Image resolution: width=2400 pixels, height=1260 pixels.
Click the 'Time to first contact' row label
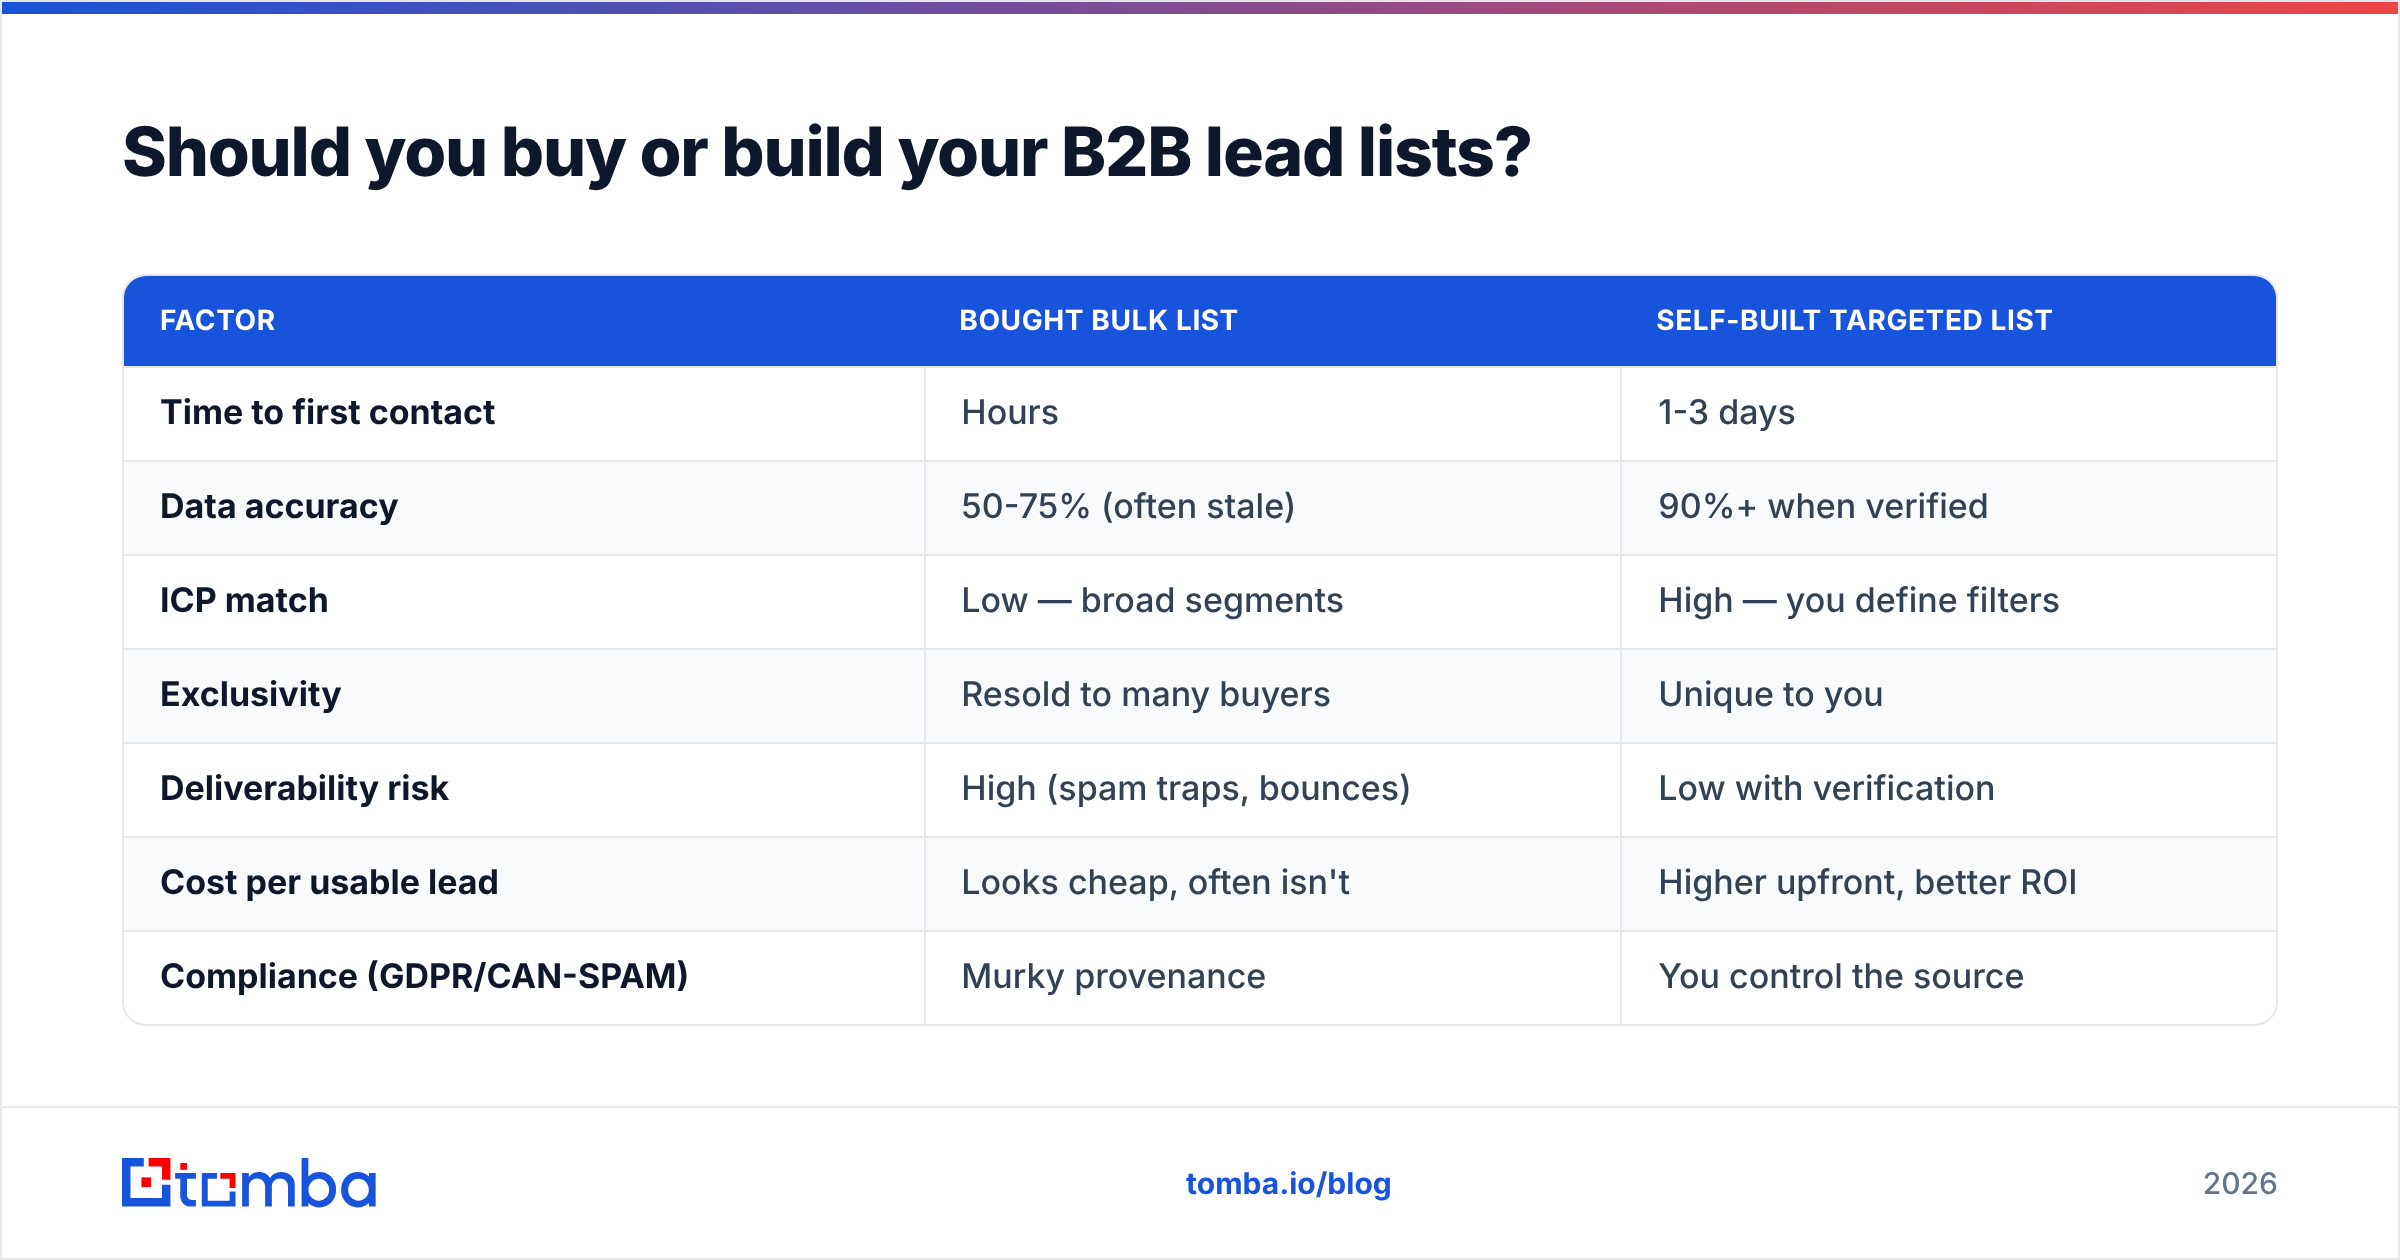pyautogui.click(x=327, y=412)
